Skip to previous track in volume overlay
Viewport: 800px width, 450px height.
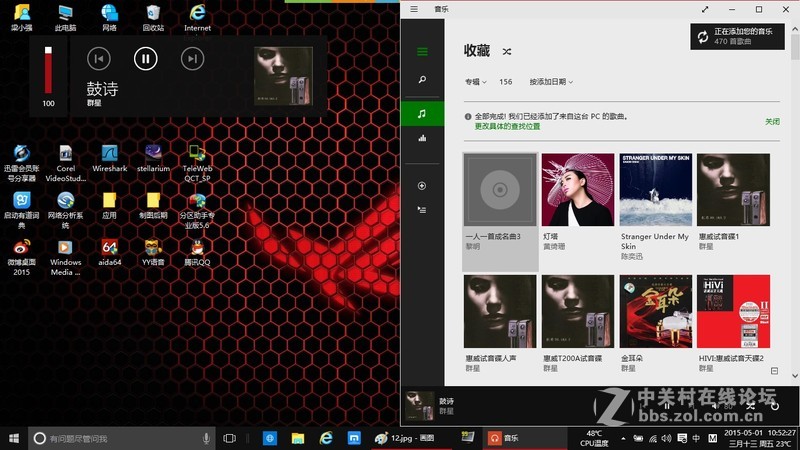pyautogui.click(x=99, y=59)
